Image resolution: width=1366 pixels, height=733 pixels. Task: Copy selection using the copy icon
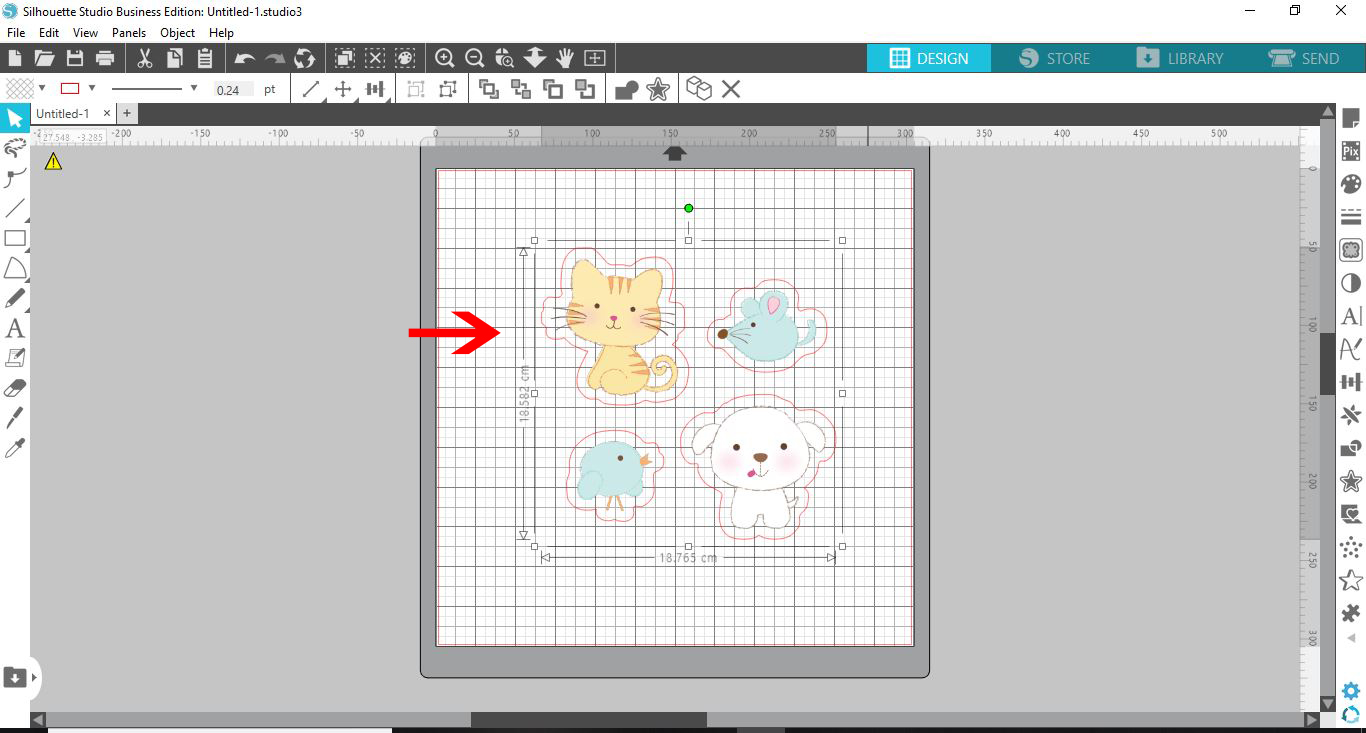175,58
